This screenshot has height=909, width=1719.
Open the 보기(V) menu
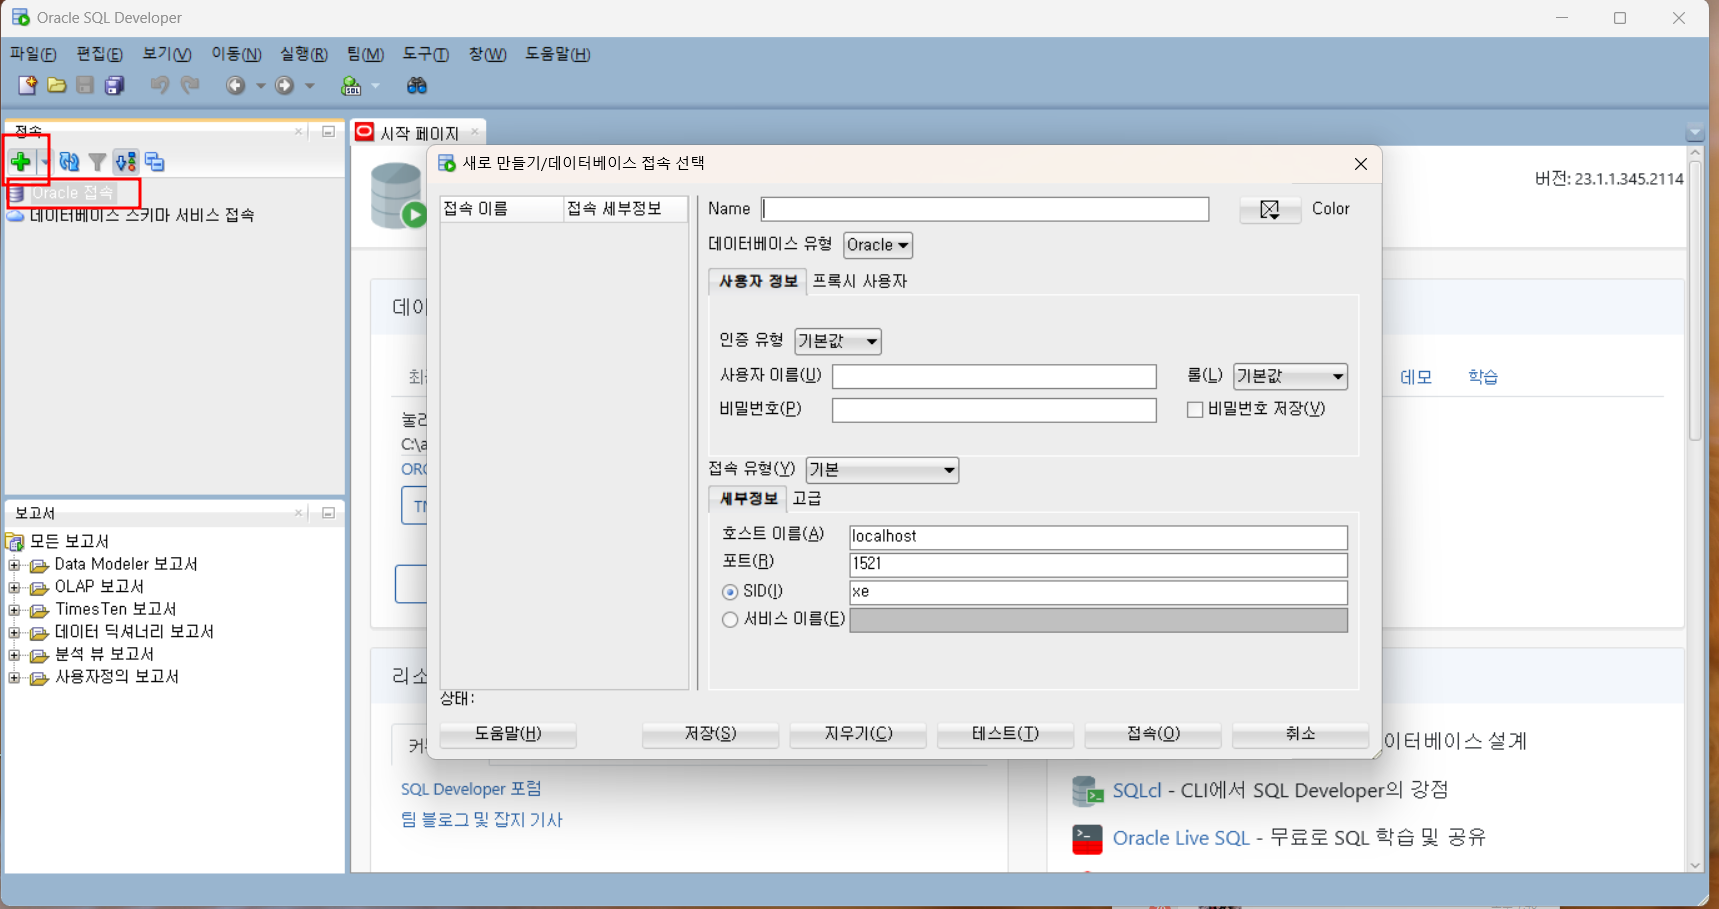click(167, 54)
